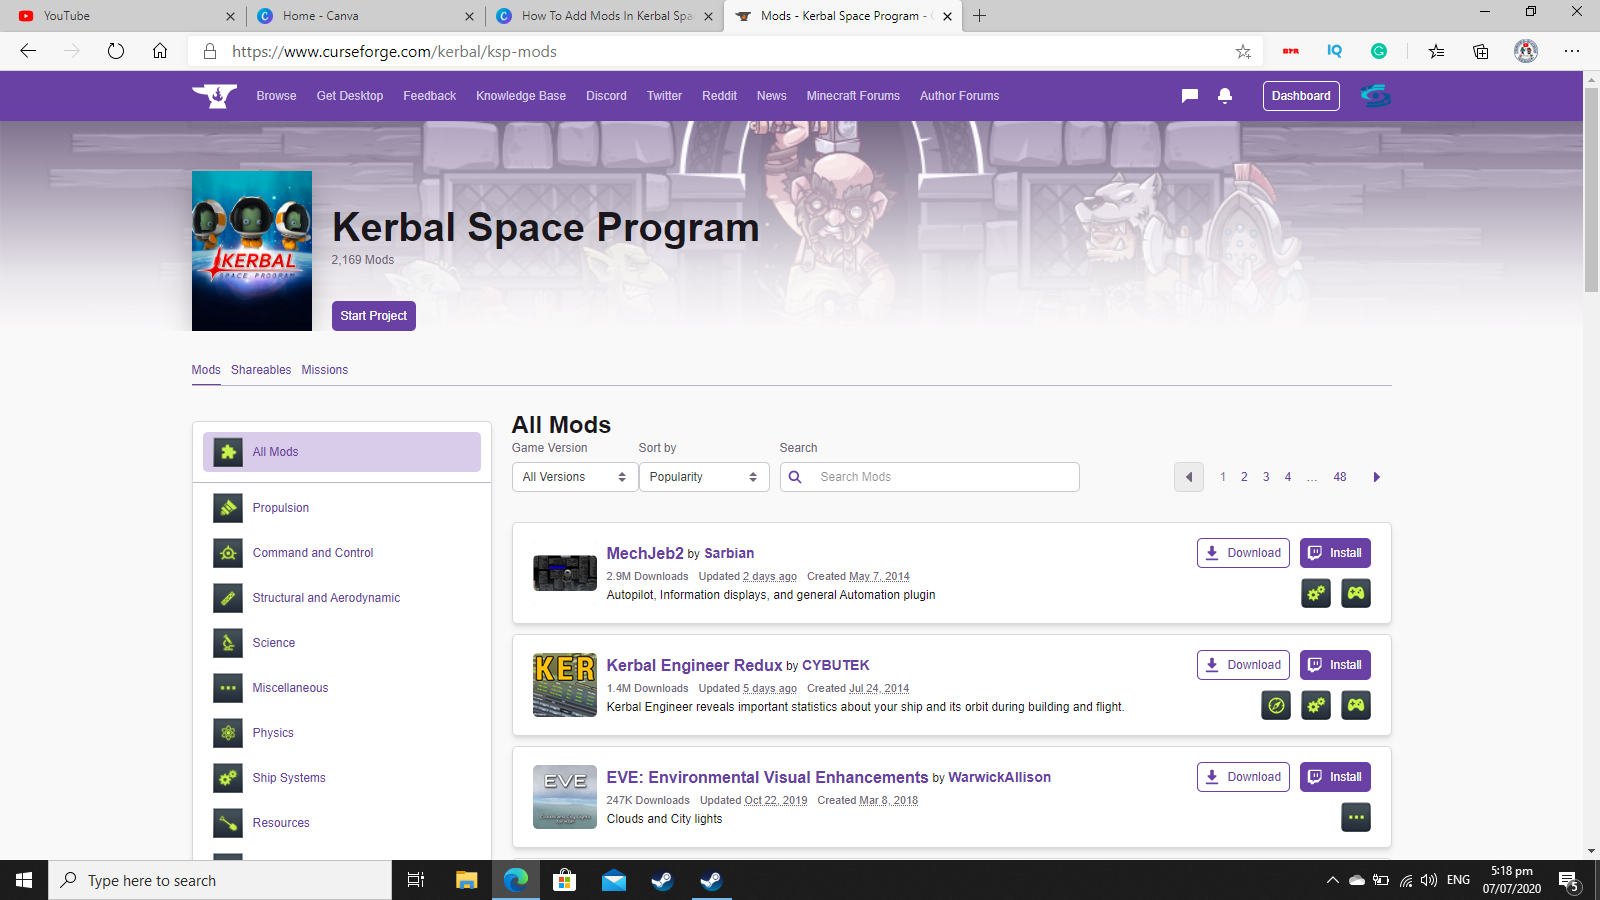Go to next page of mods
1600x900 pixels.
(x=1376, y=477)
